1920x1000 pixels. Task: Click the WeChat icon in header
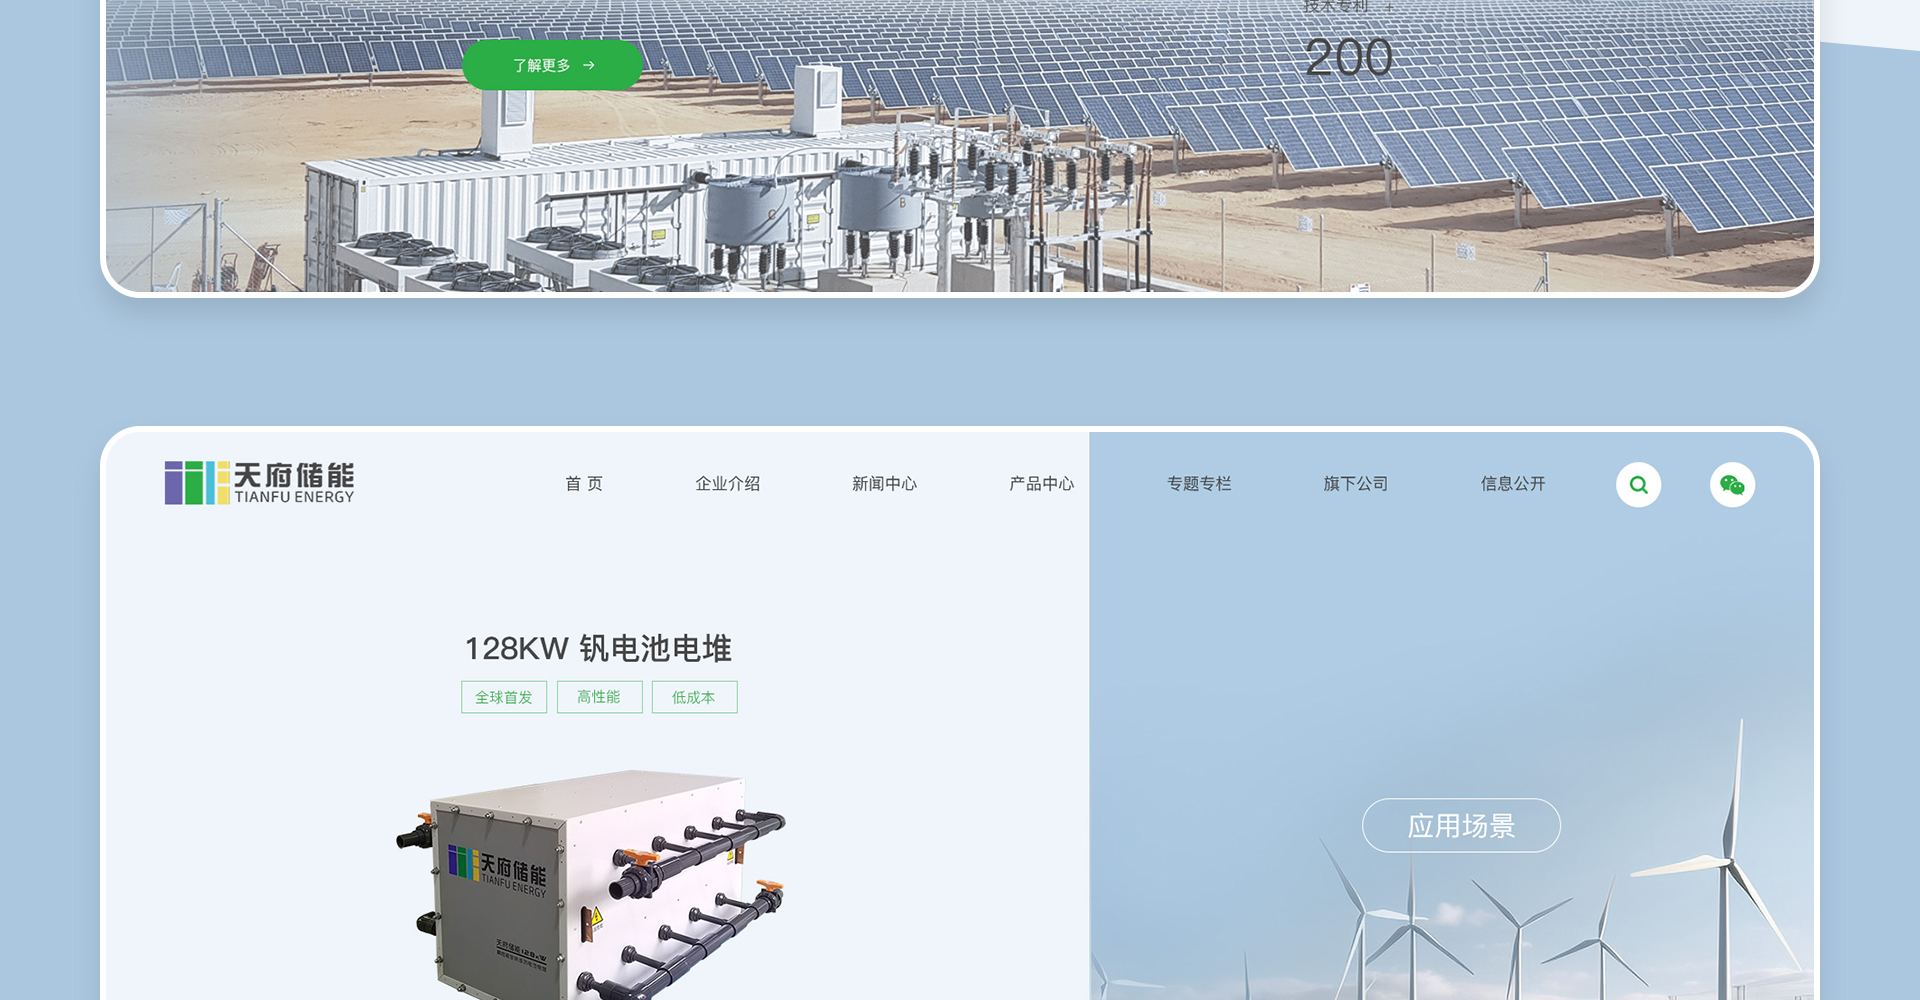point(1732,485)
